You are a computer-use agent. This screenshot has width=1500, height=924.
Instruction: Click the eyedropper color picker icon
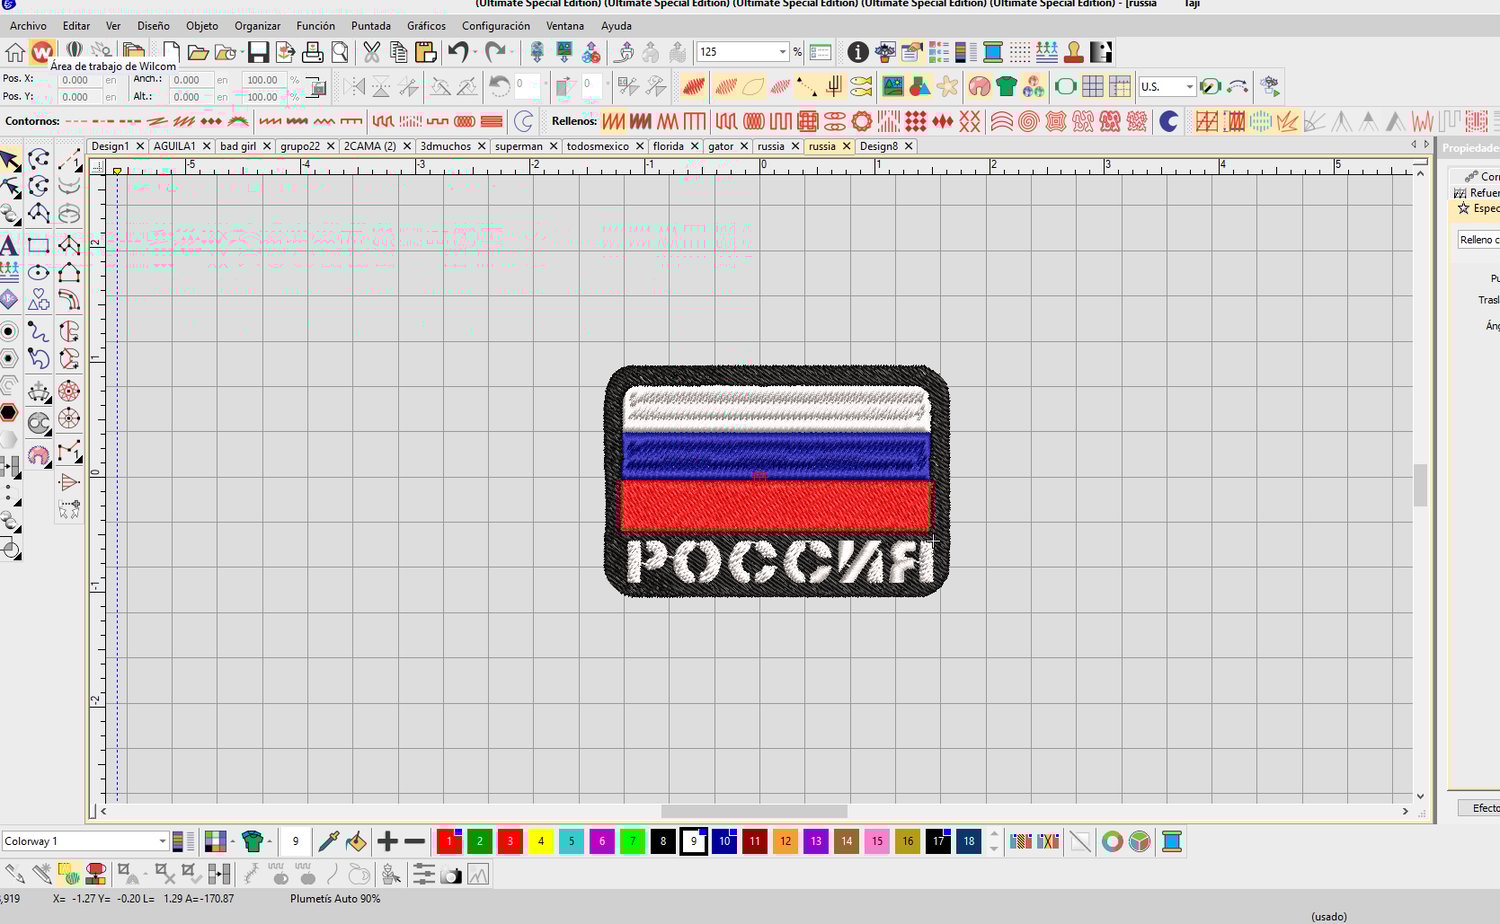pyautogui.click(x=328, y=842)
